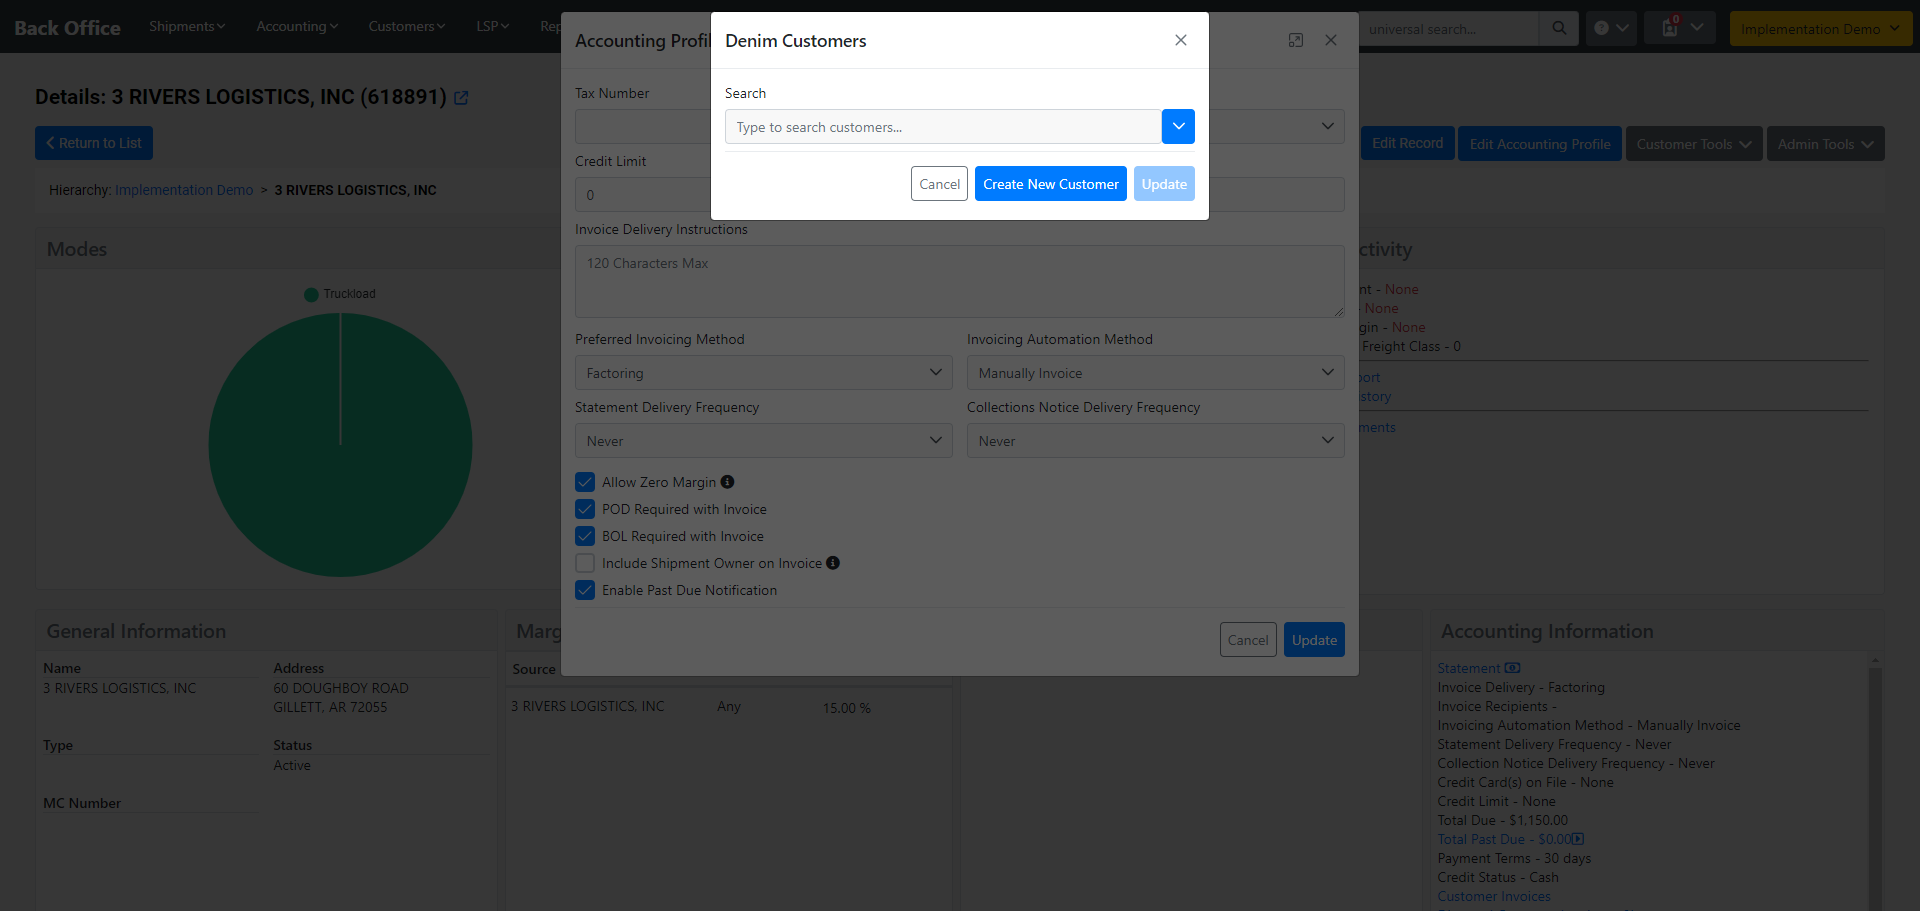Click info icon beside Allow Zero Margin
The height and width of the screenshot is (911, 1920).
pos(728,482)
